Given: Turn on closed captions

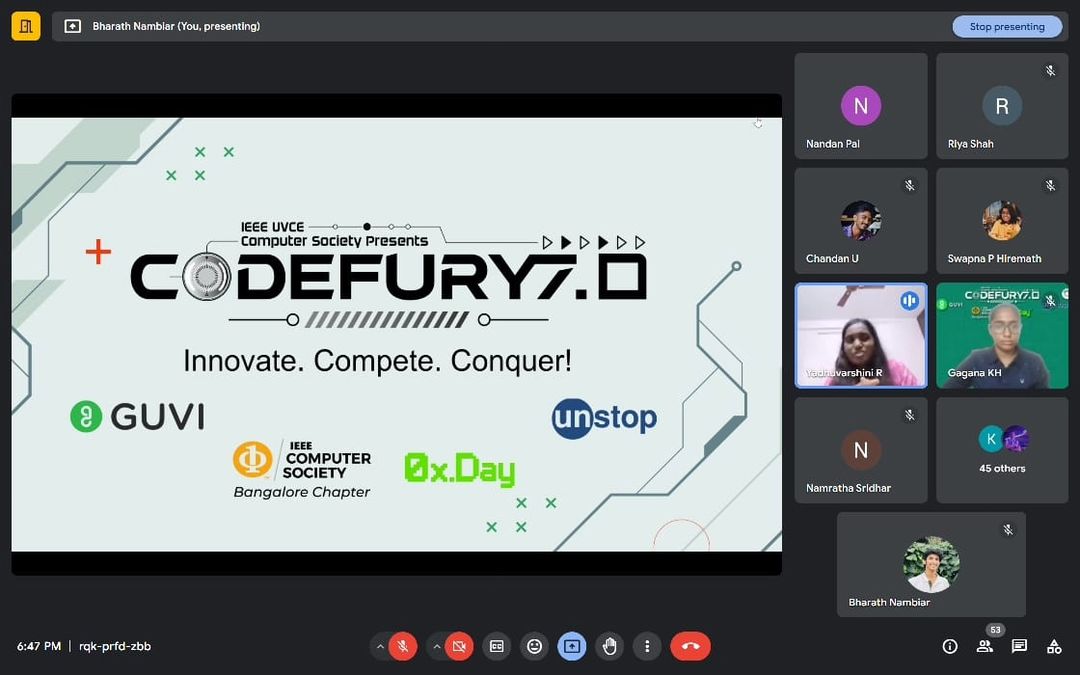Looking at the screenshot, I should click(x=497, y=646).
